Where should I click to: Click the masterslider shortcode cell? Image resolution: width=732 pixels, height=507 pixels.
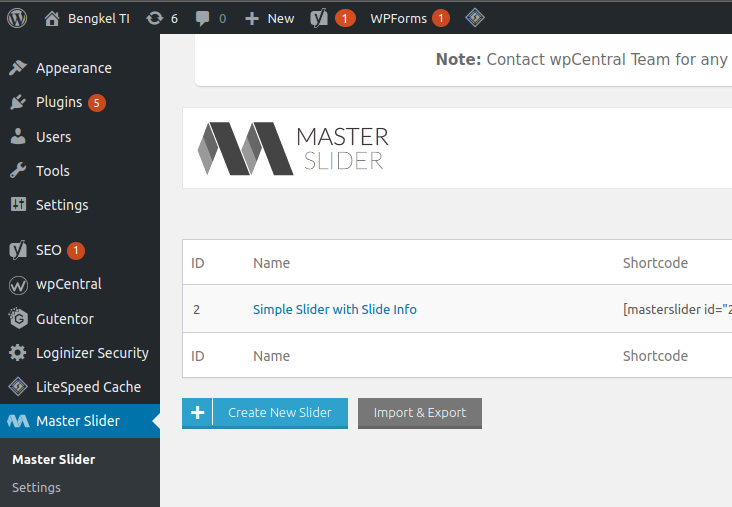(677, 310)
